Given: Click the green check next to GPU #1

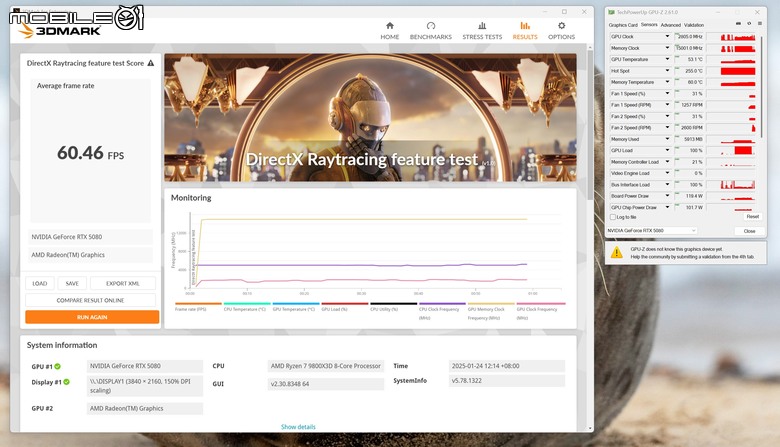Looking at the screenshot, I should (x=58, y=366).
